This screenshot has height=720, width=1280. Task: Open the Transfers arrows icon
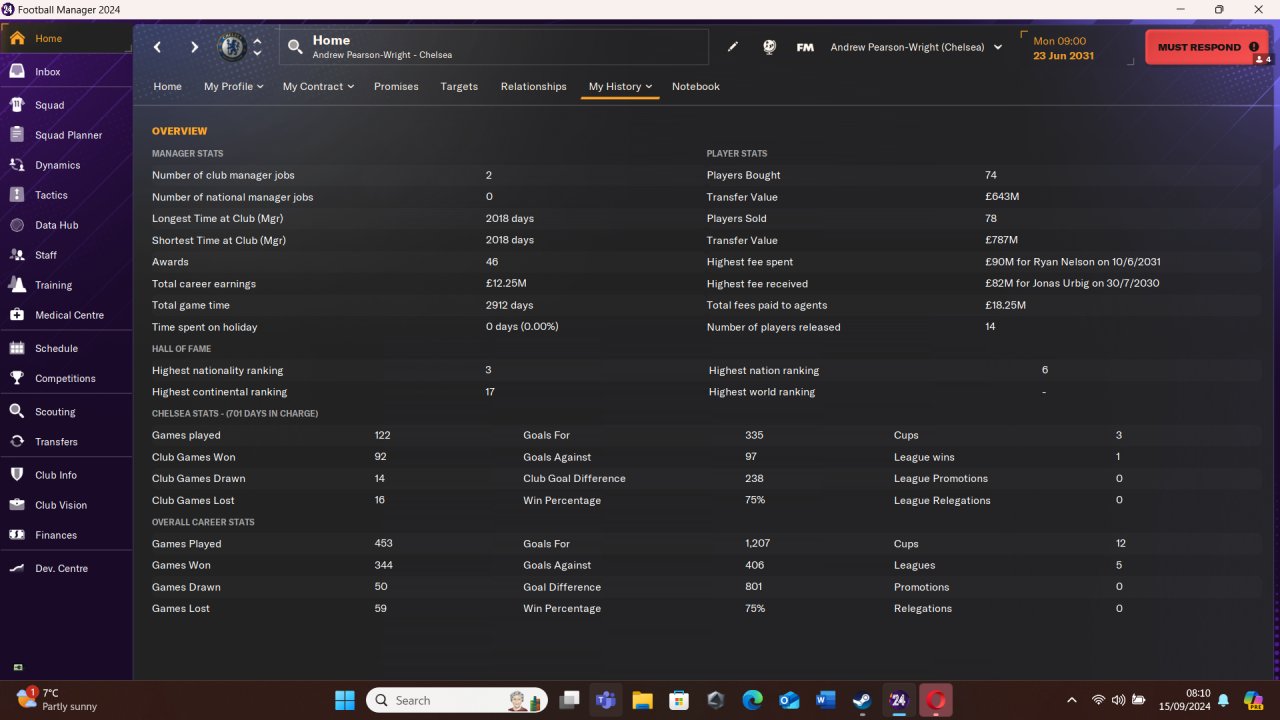(16, 441)
